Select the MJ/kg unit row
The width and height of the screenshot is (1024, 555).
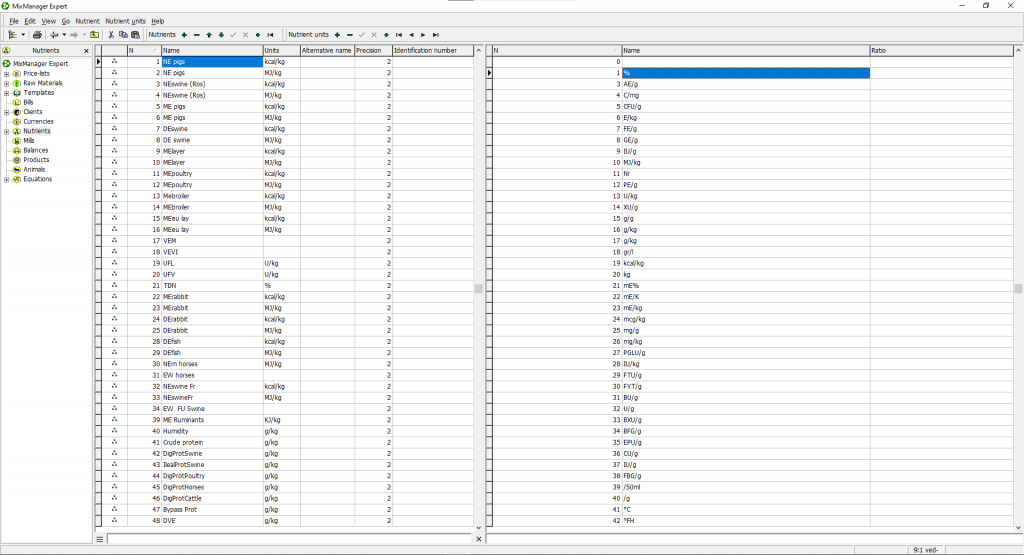751,163
